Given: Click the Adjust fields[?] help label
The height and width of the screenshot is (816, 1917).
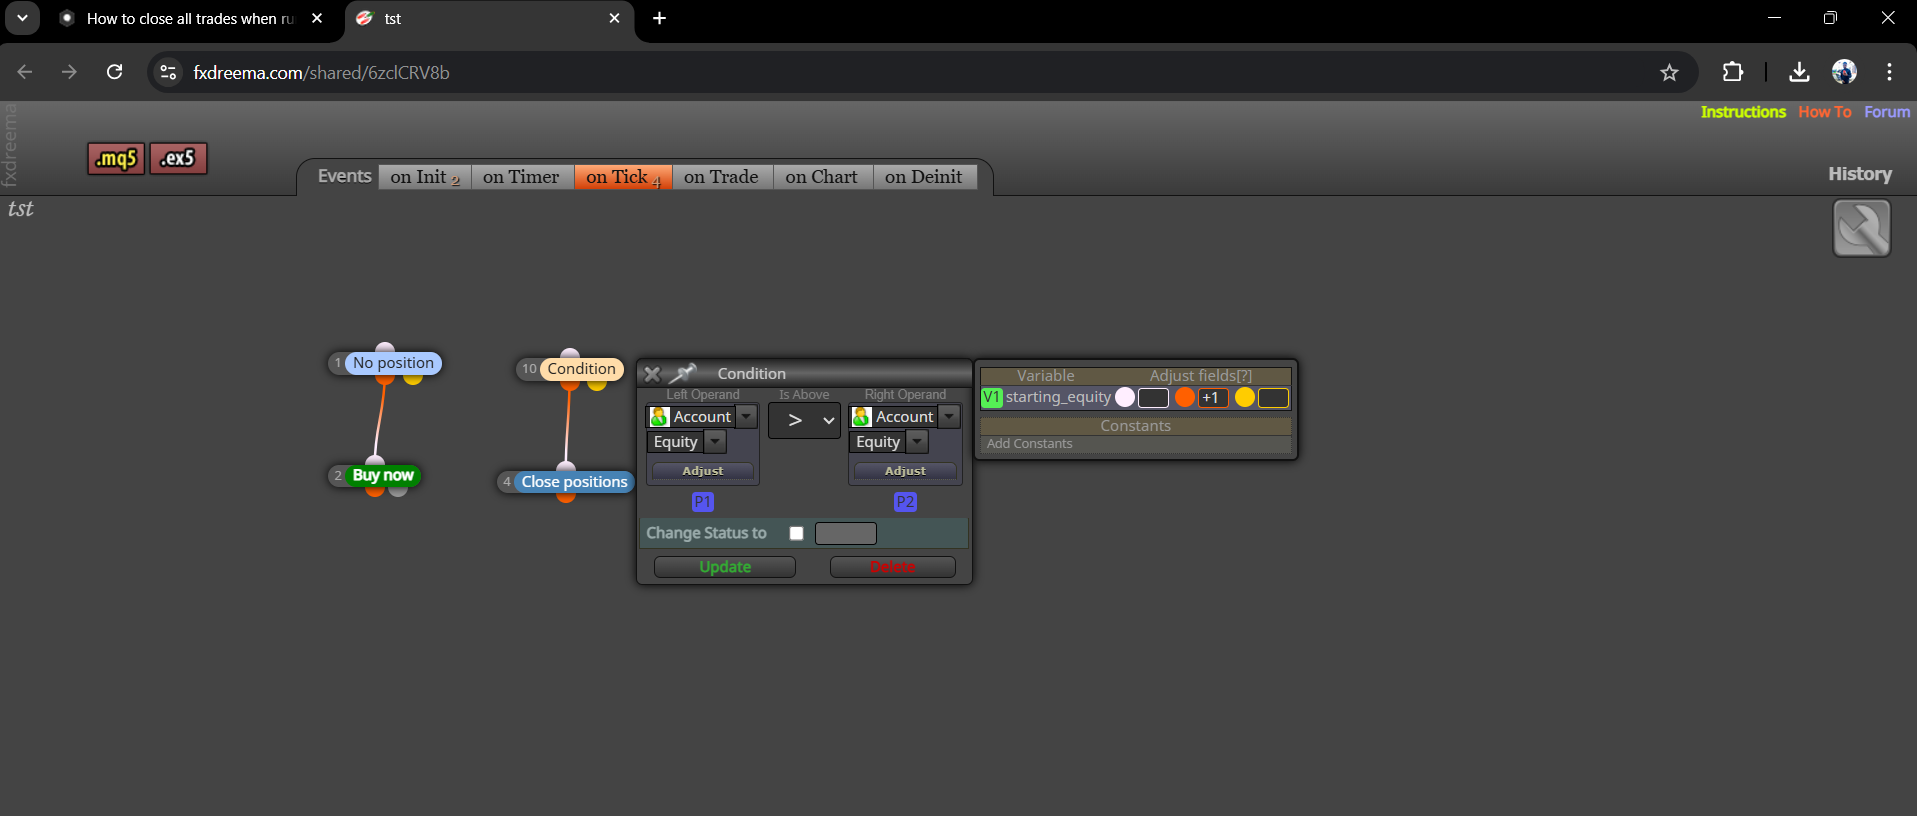Looking at the screenshot, I should pyautogui.click(x=1200, y=376).
